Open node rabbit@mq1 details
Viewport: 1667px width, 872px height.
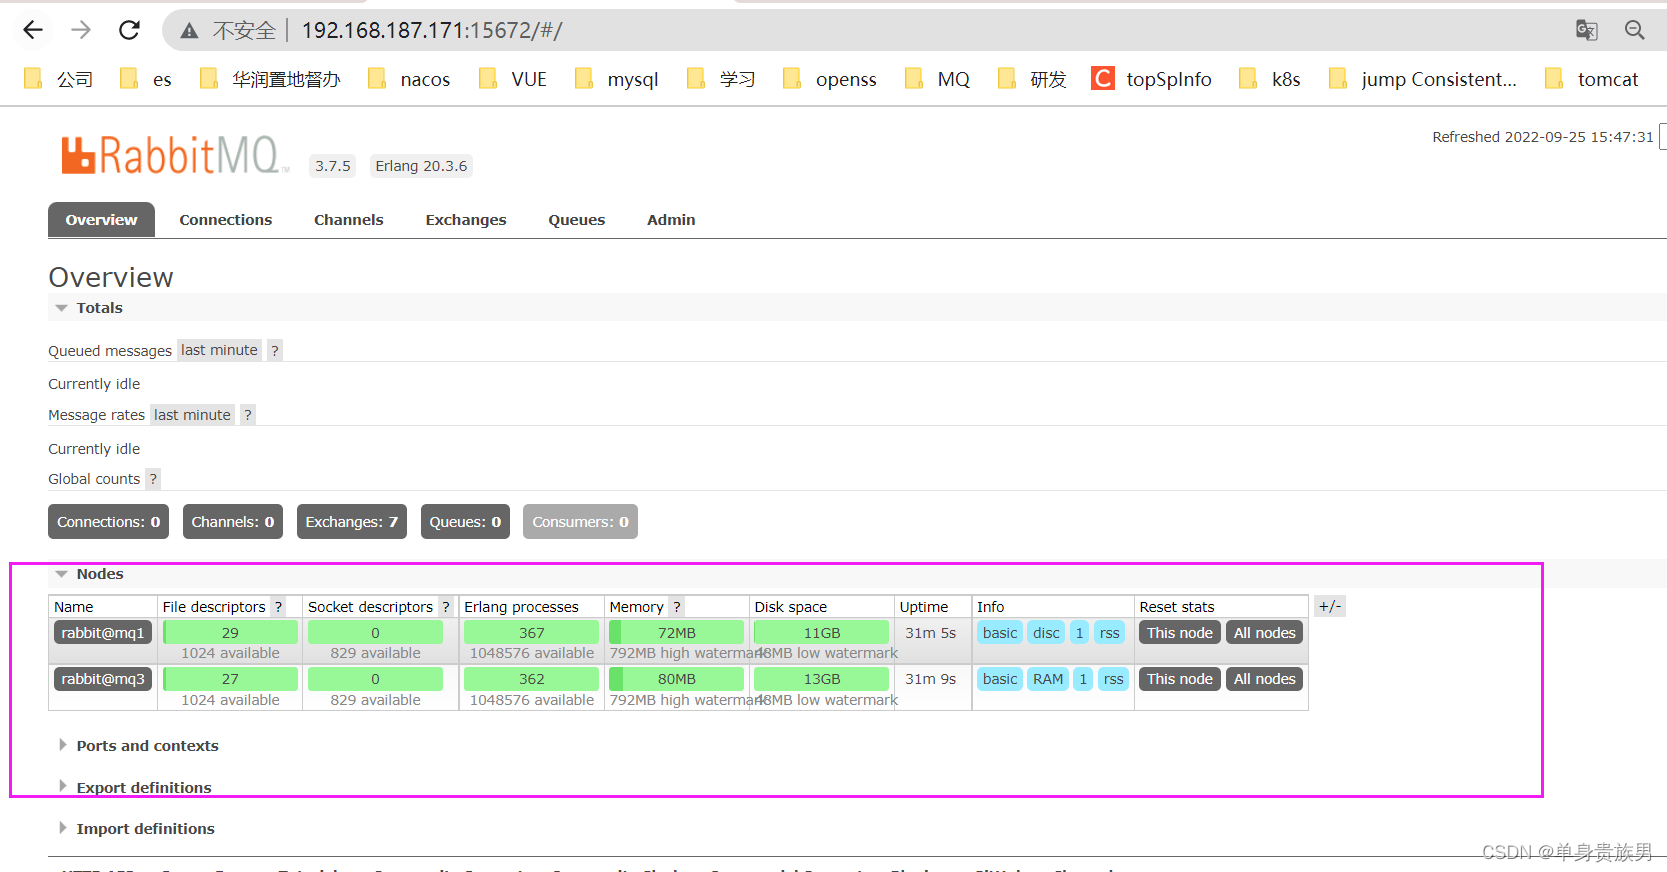tap(103, 633)
